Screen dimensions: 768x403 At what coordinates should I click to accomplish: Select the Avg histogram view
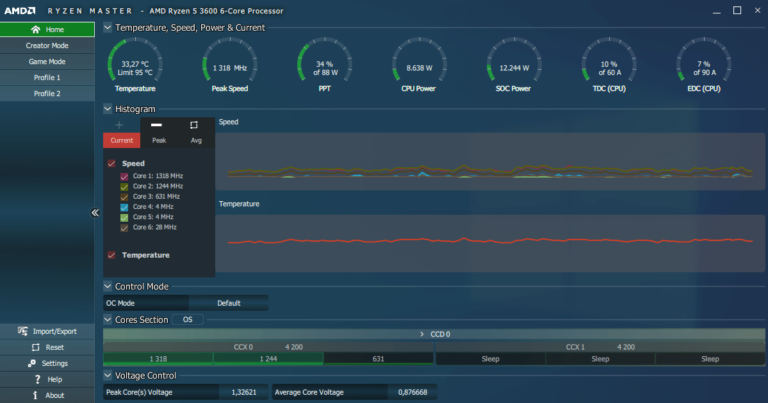(196, 132)
